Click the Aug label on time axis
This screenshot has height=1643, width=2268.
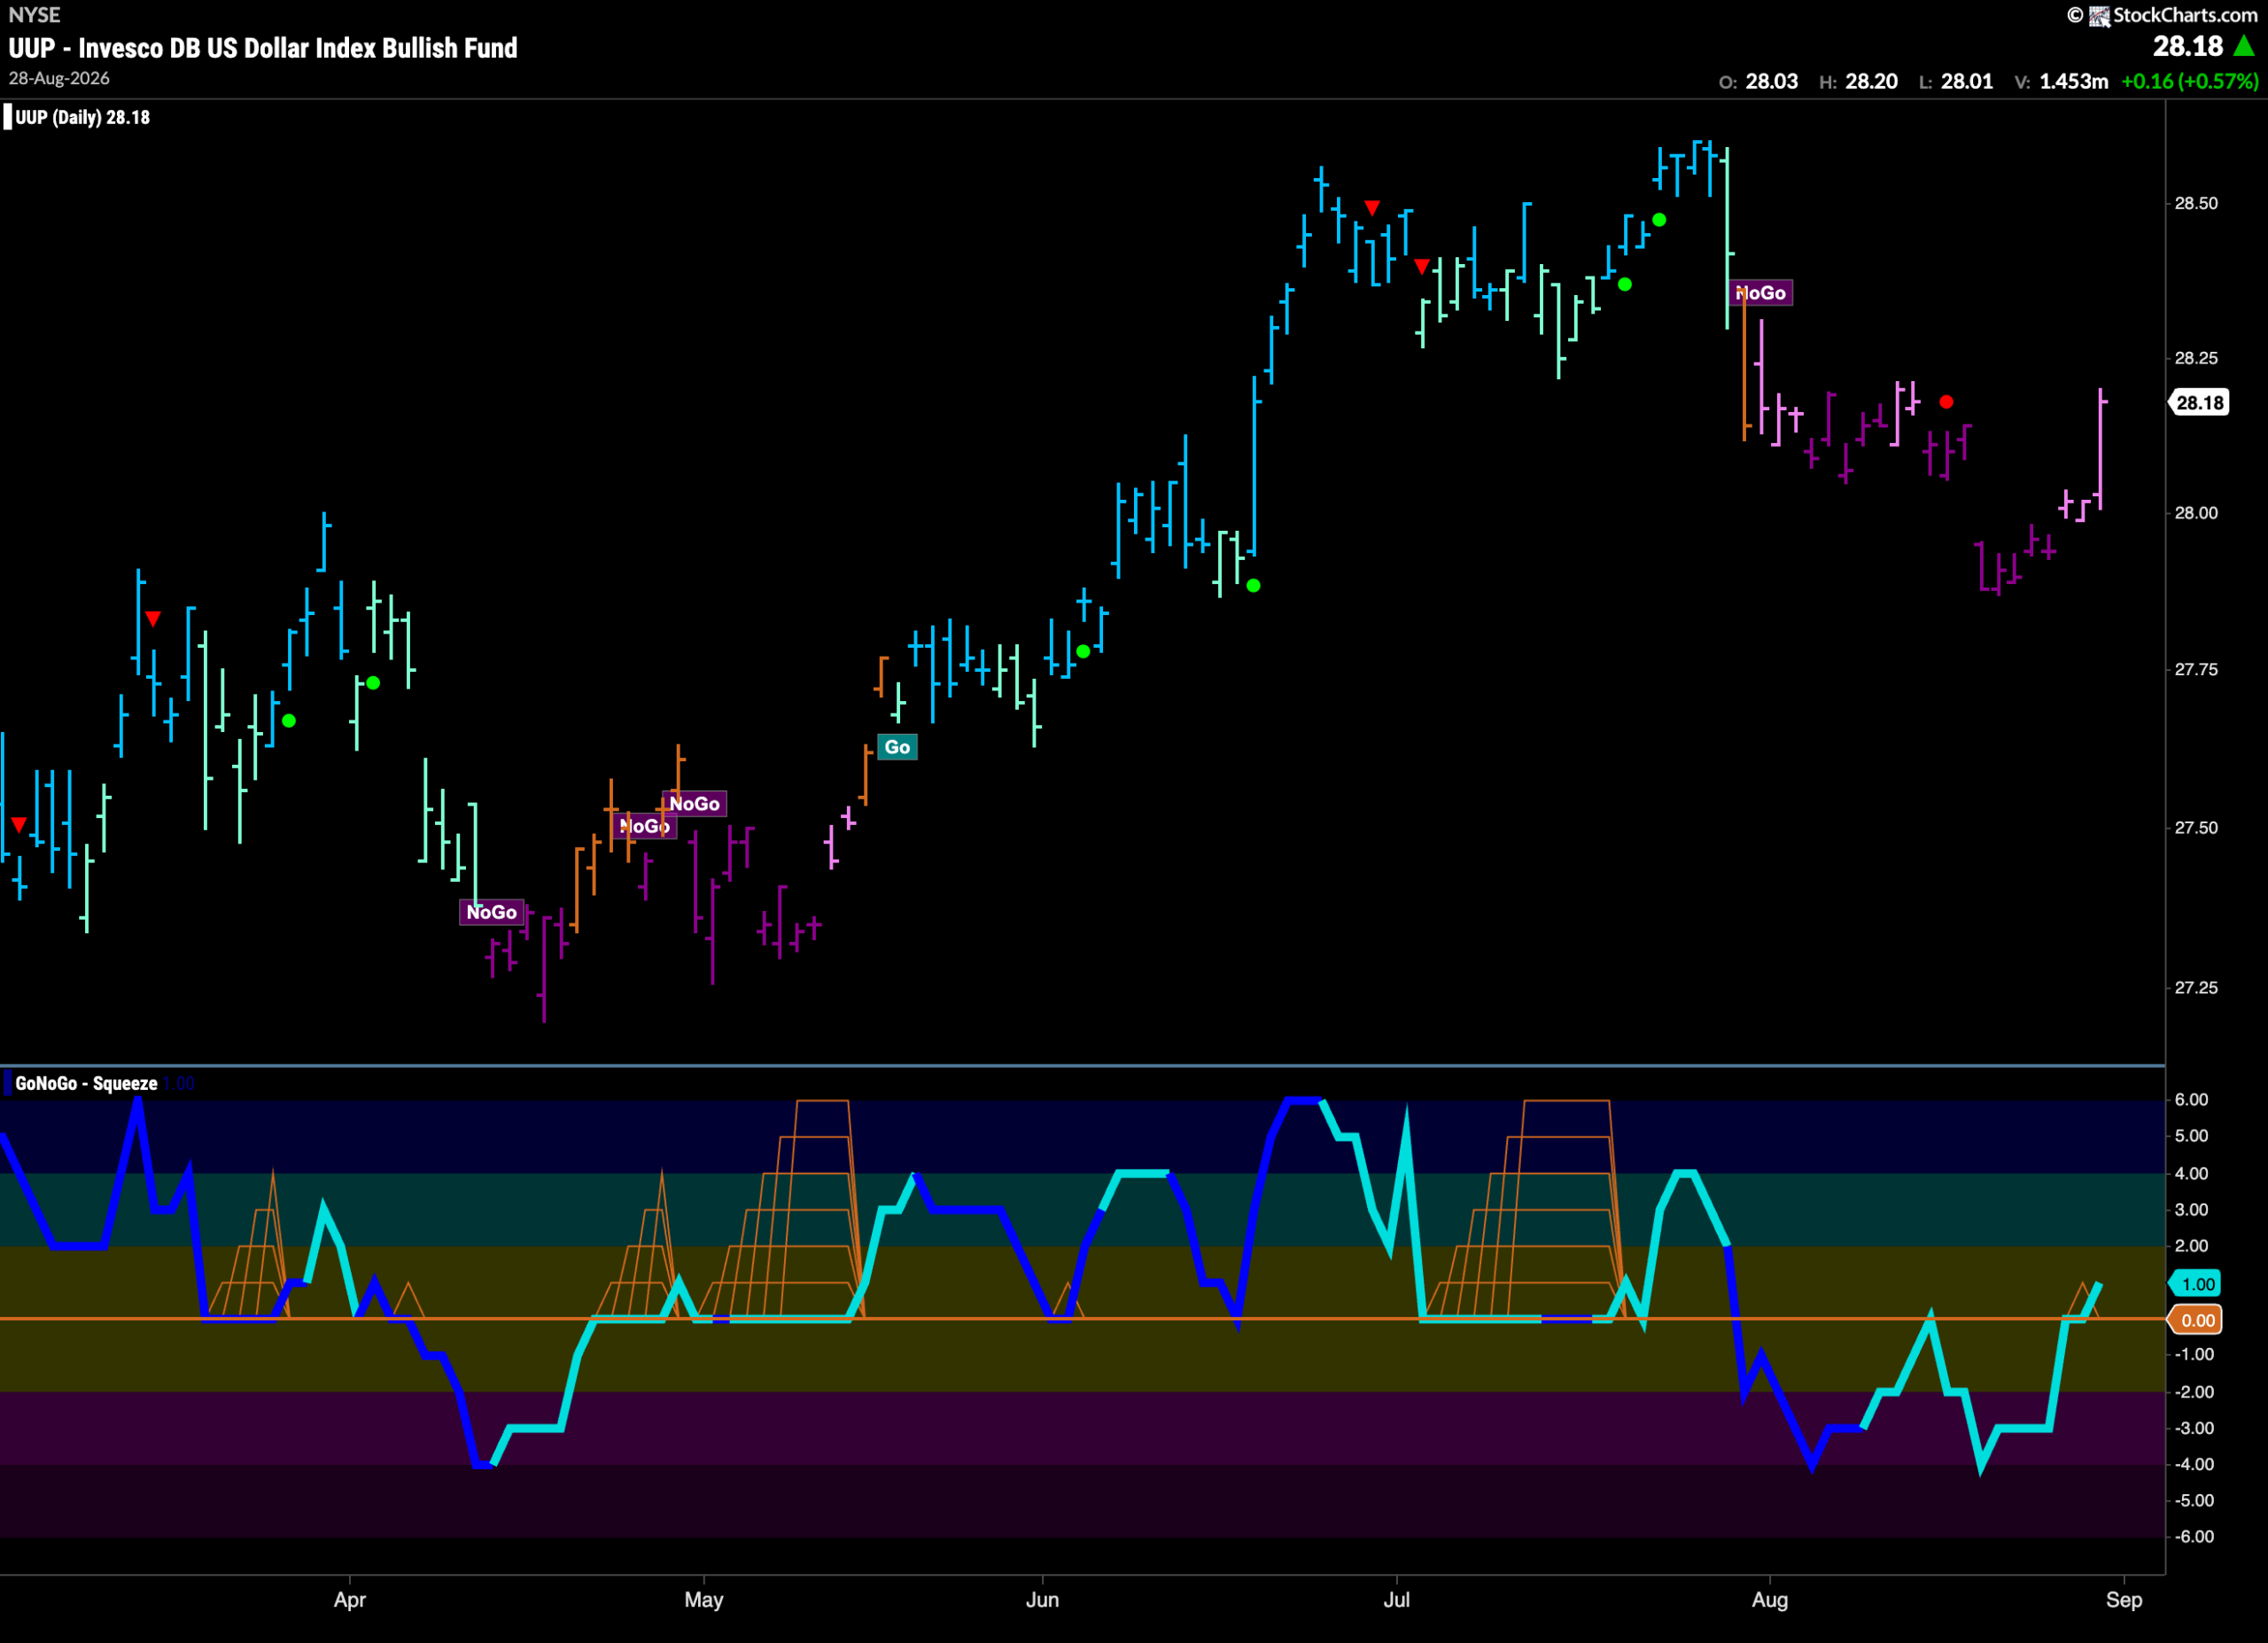(1770, 1599)
